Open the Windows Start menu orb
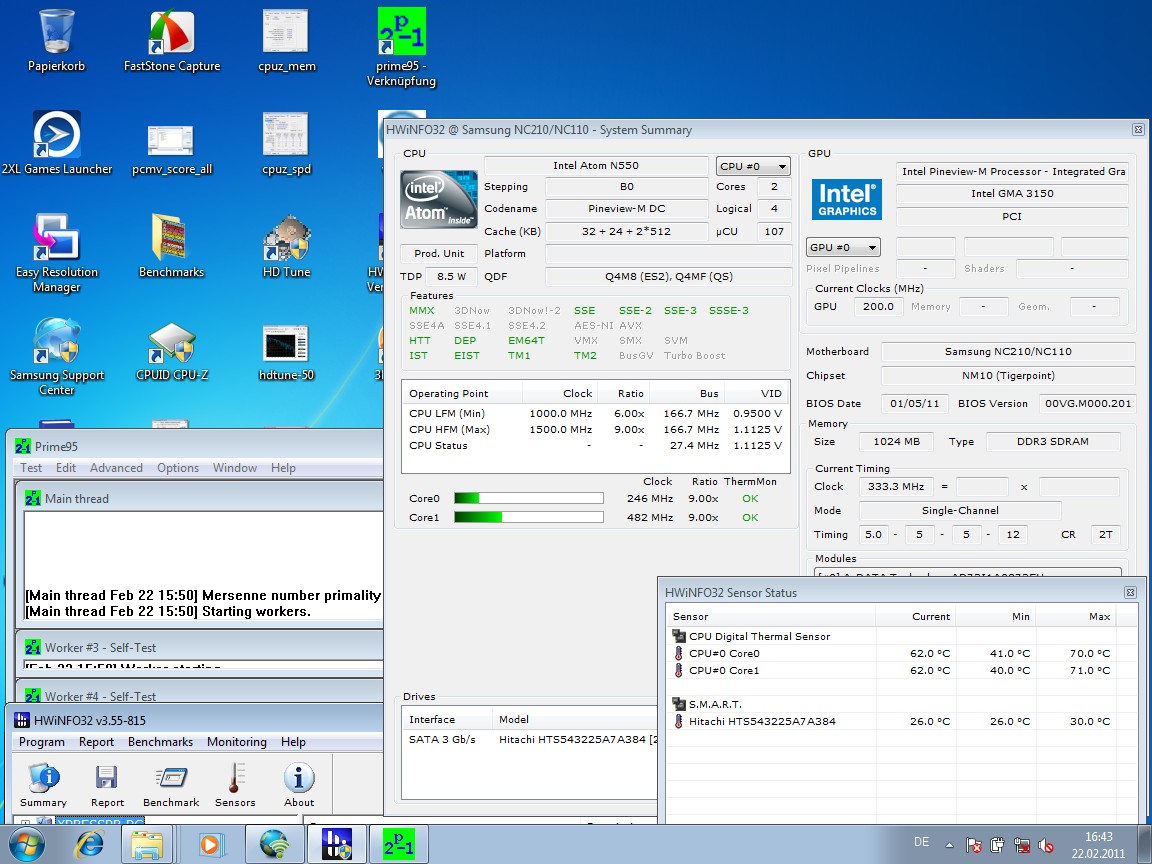The image size is (1152, 864). click(x=26, y=844)
